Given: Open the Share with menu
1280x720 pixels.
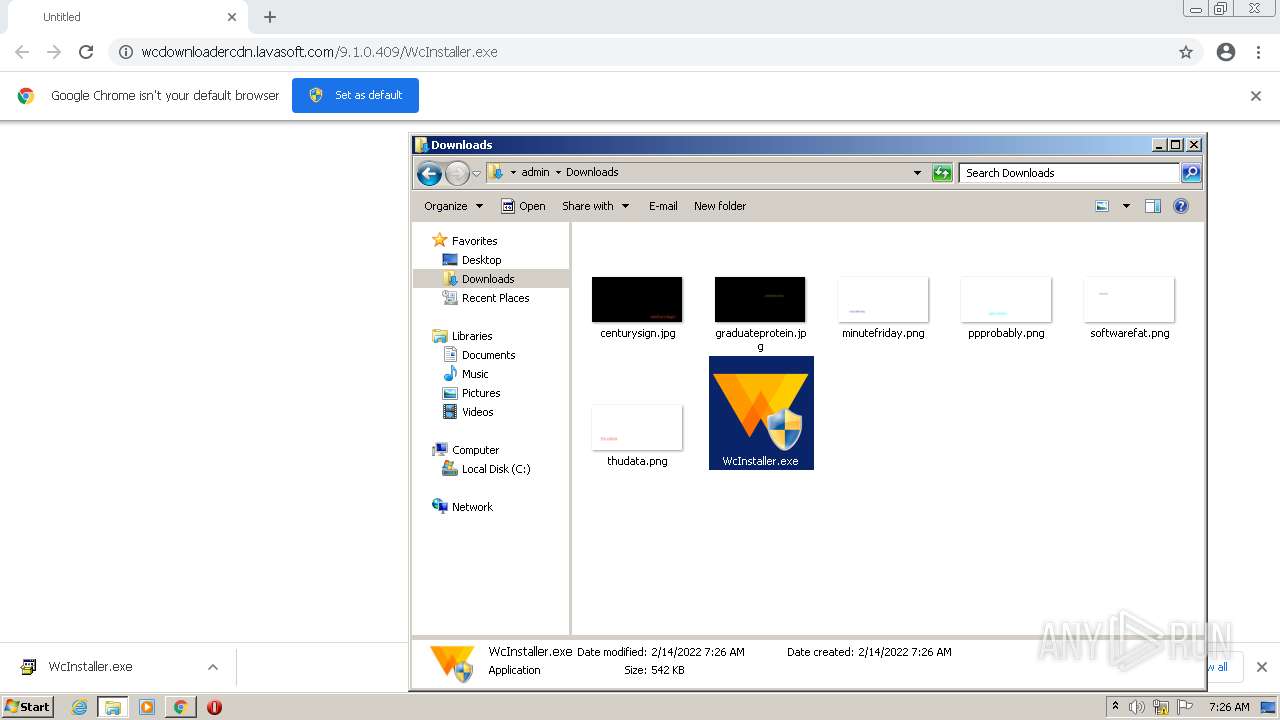Looking at the screenshot, I should (596, 206).
